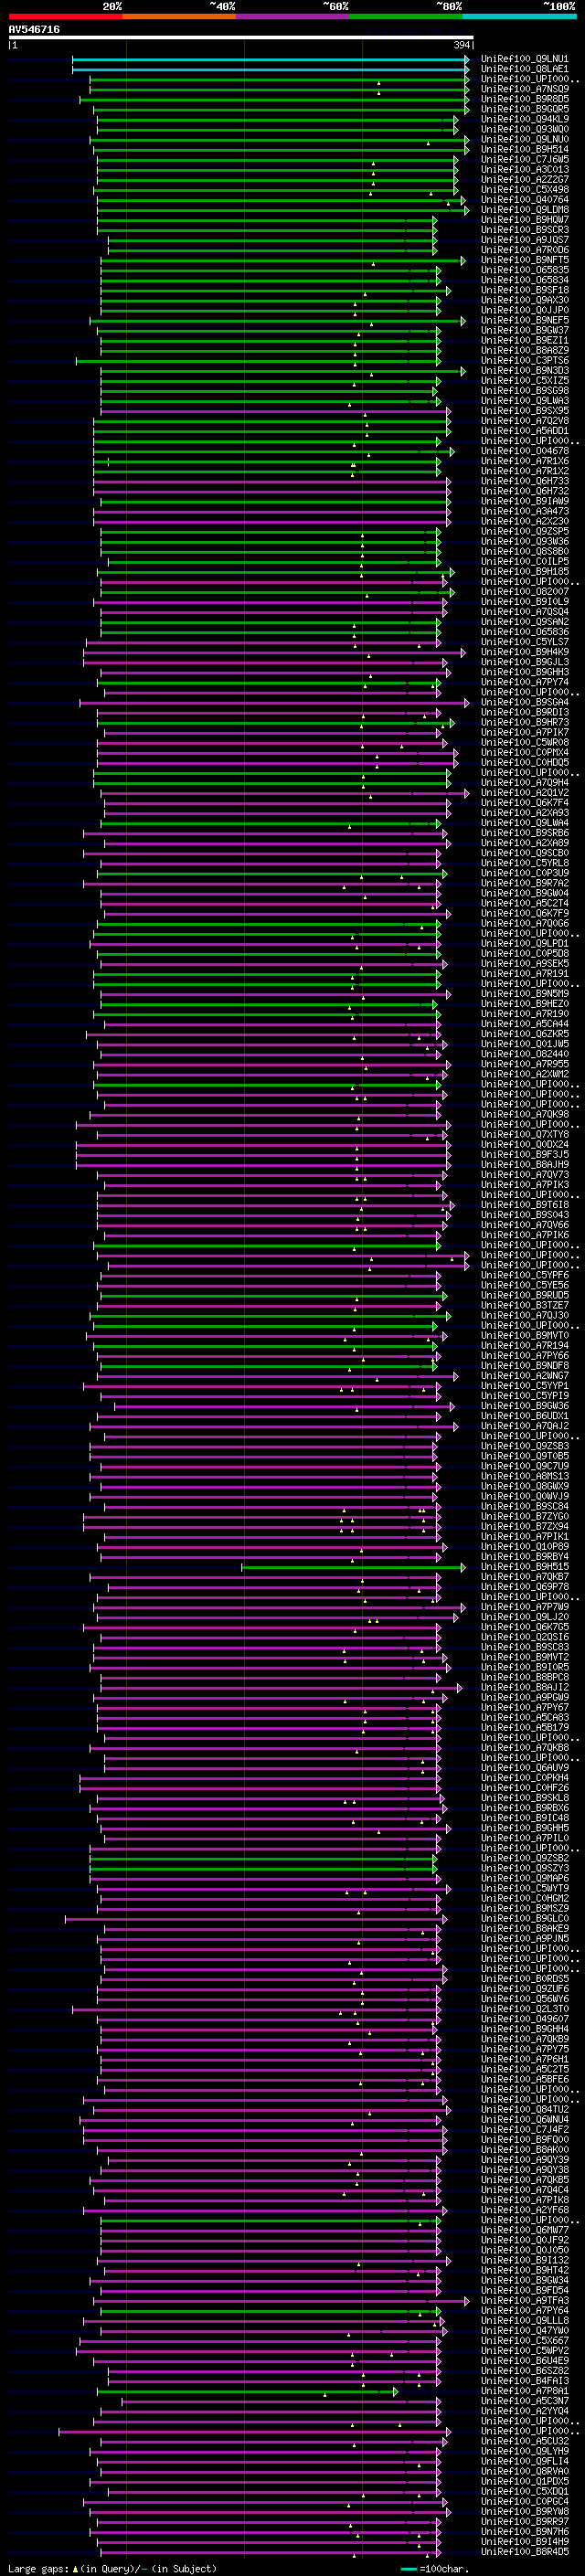Choose the UniRef100_Q9FLI4 row label

(x=525, y=2461)
